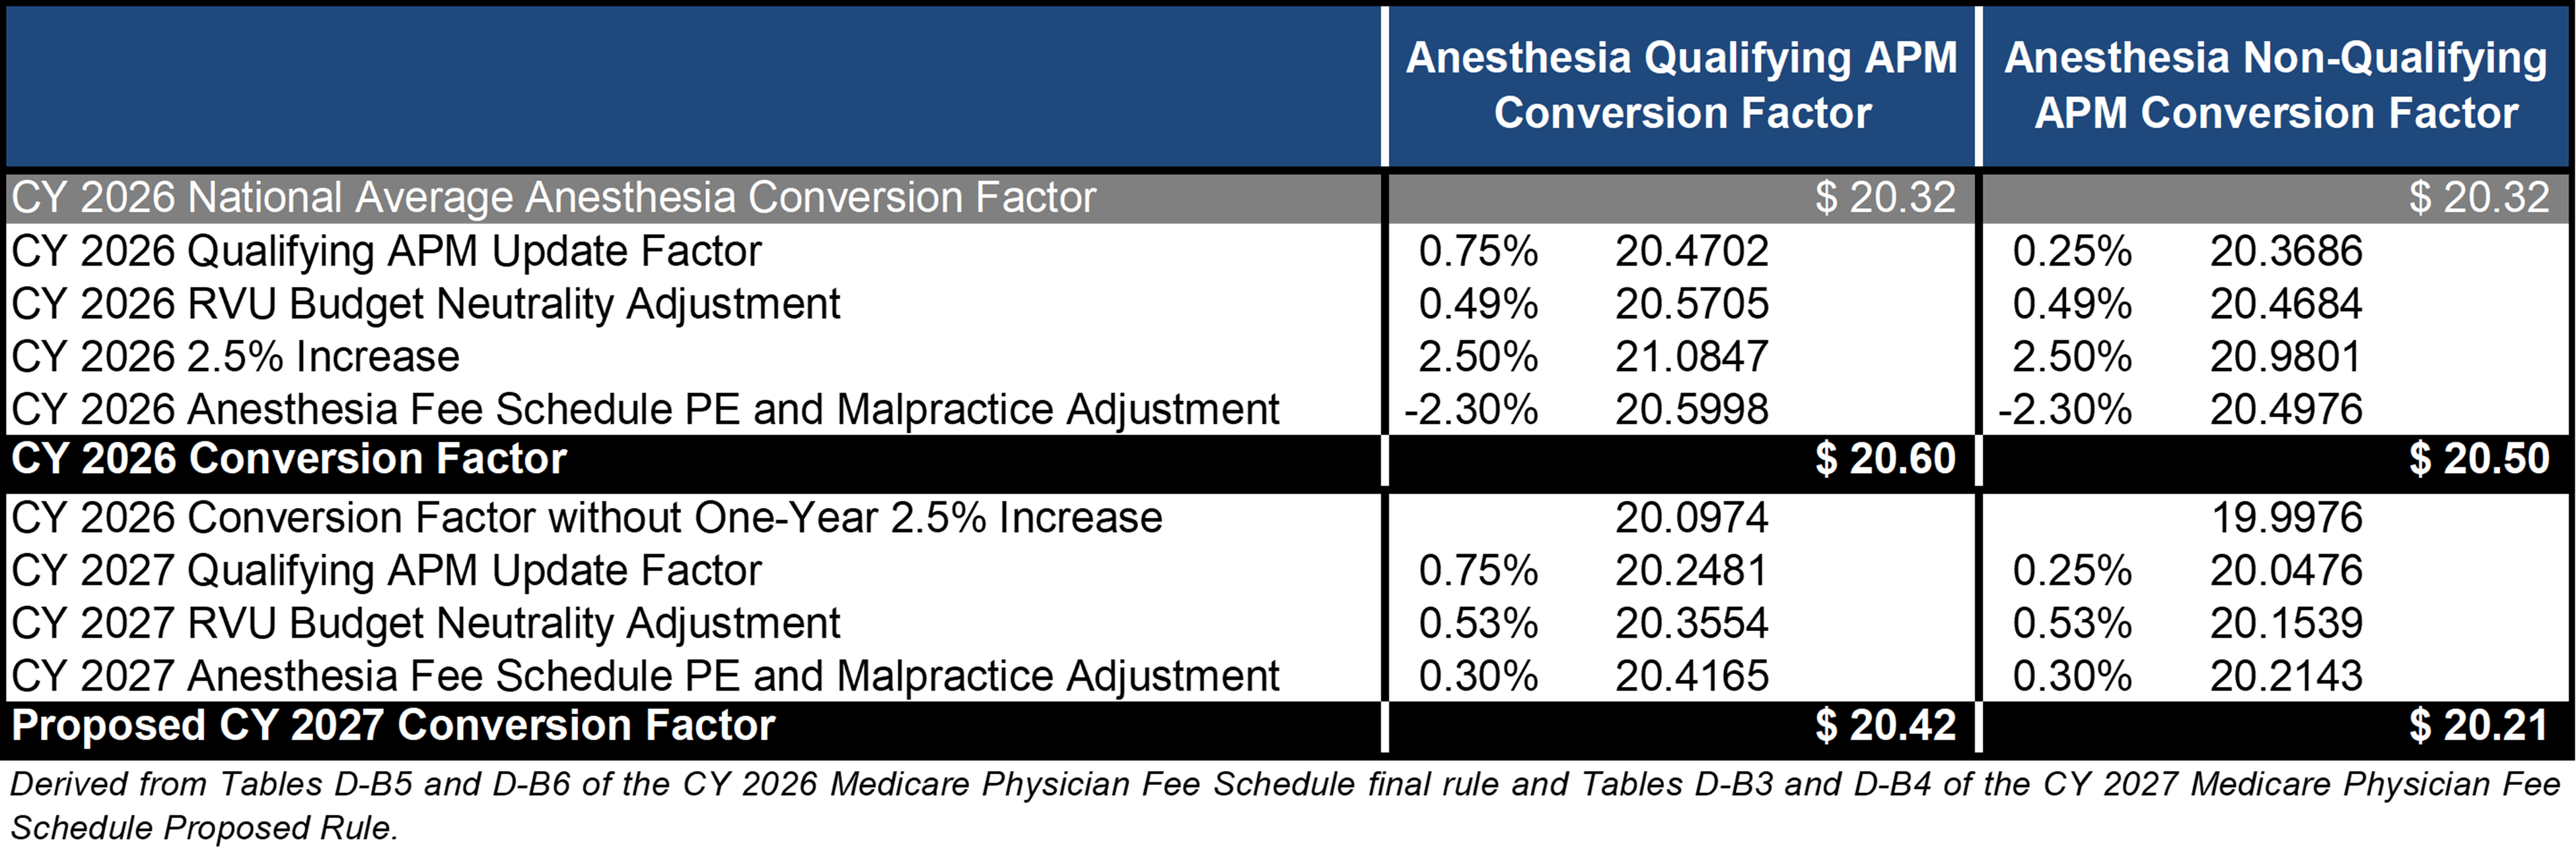Screen dimensions: 2576x855
Task: Click the CY 2026 2.5% Increase label
Action: tap(235, 357)
